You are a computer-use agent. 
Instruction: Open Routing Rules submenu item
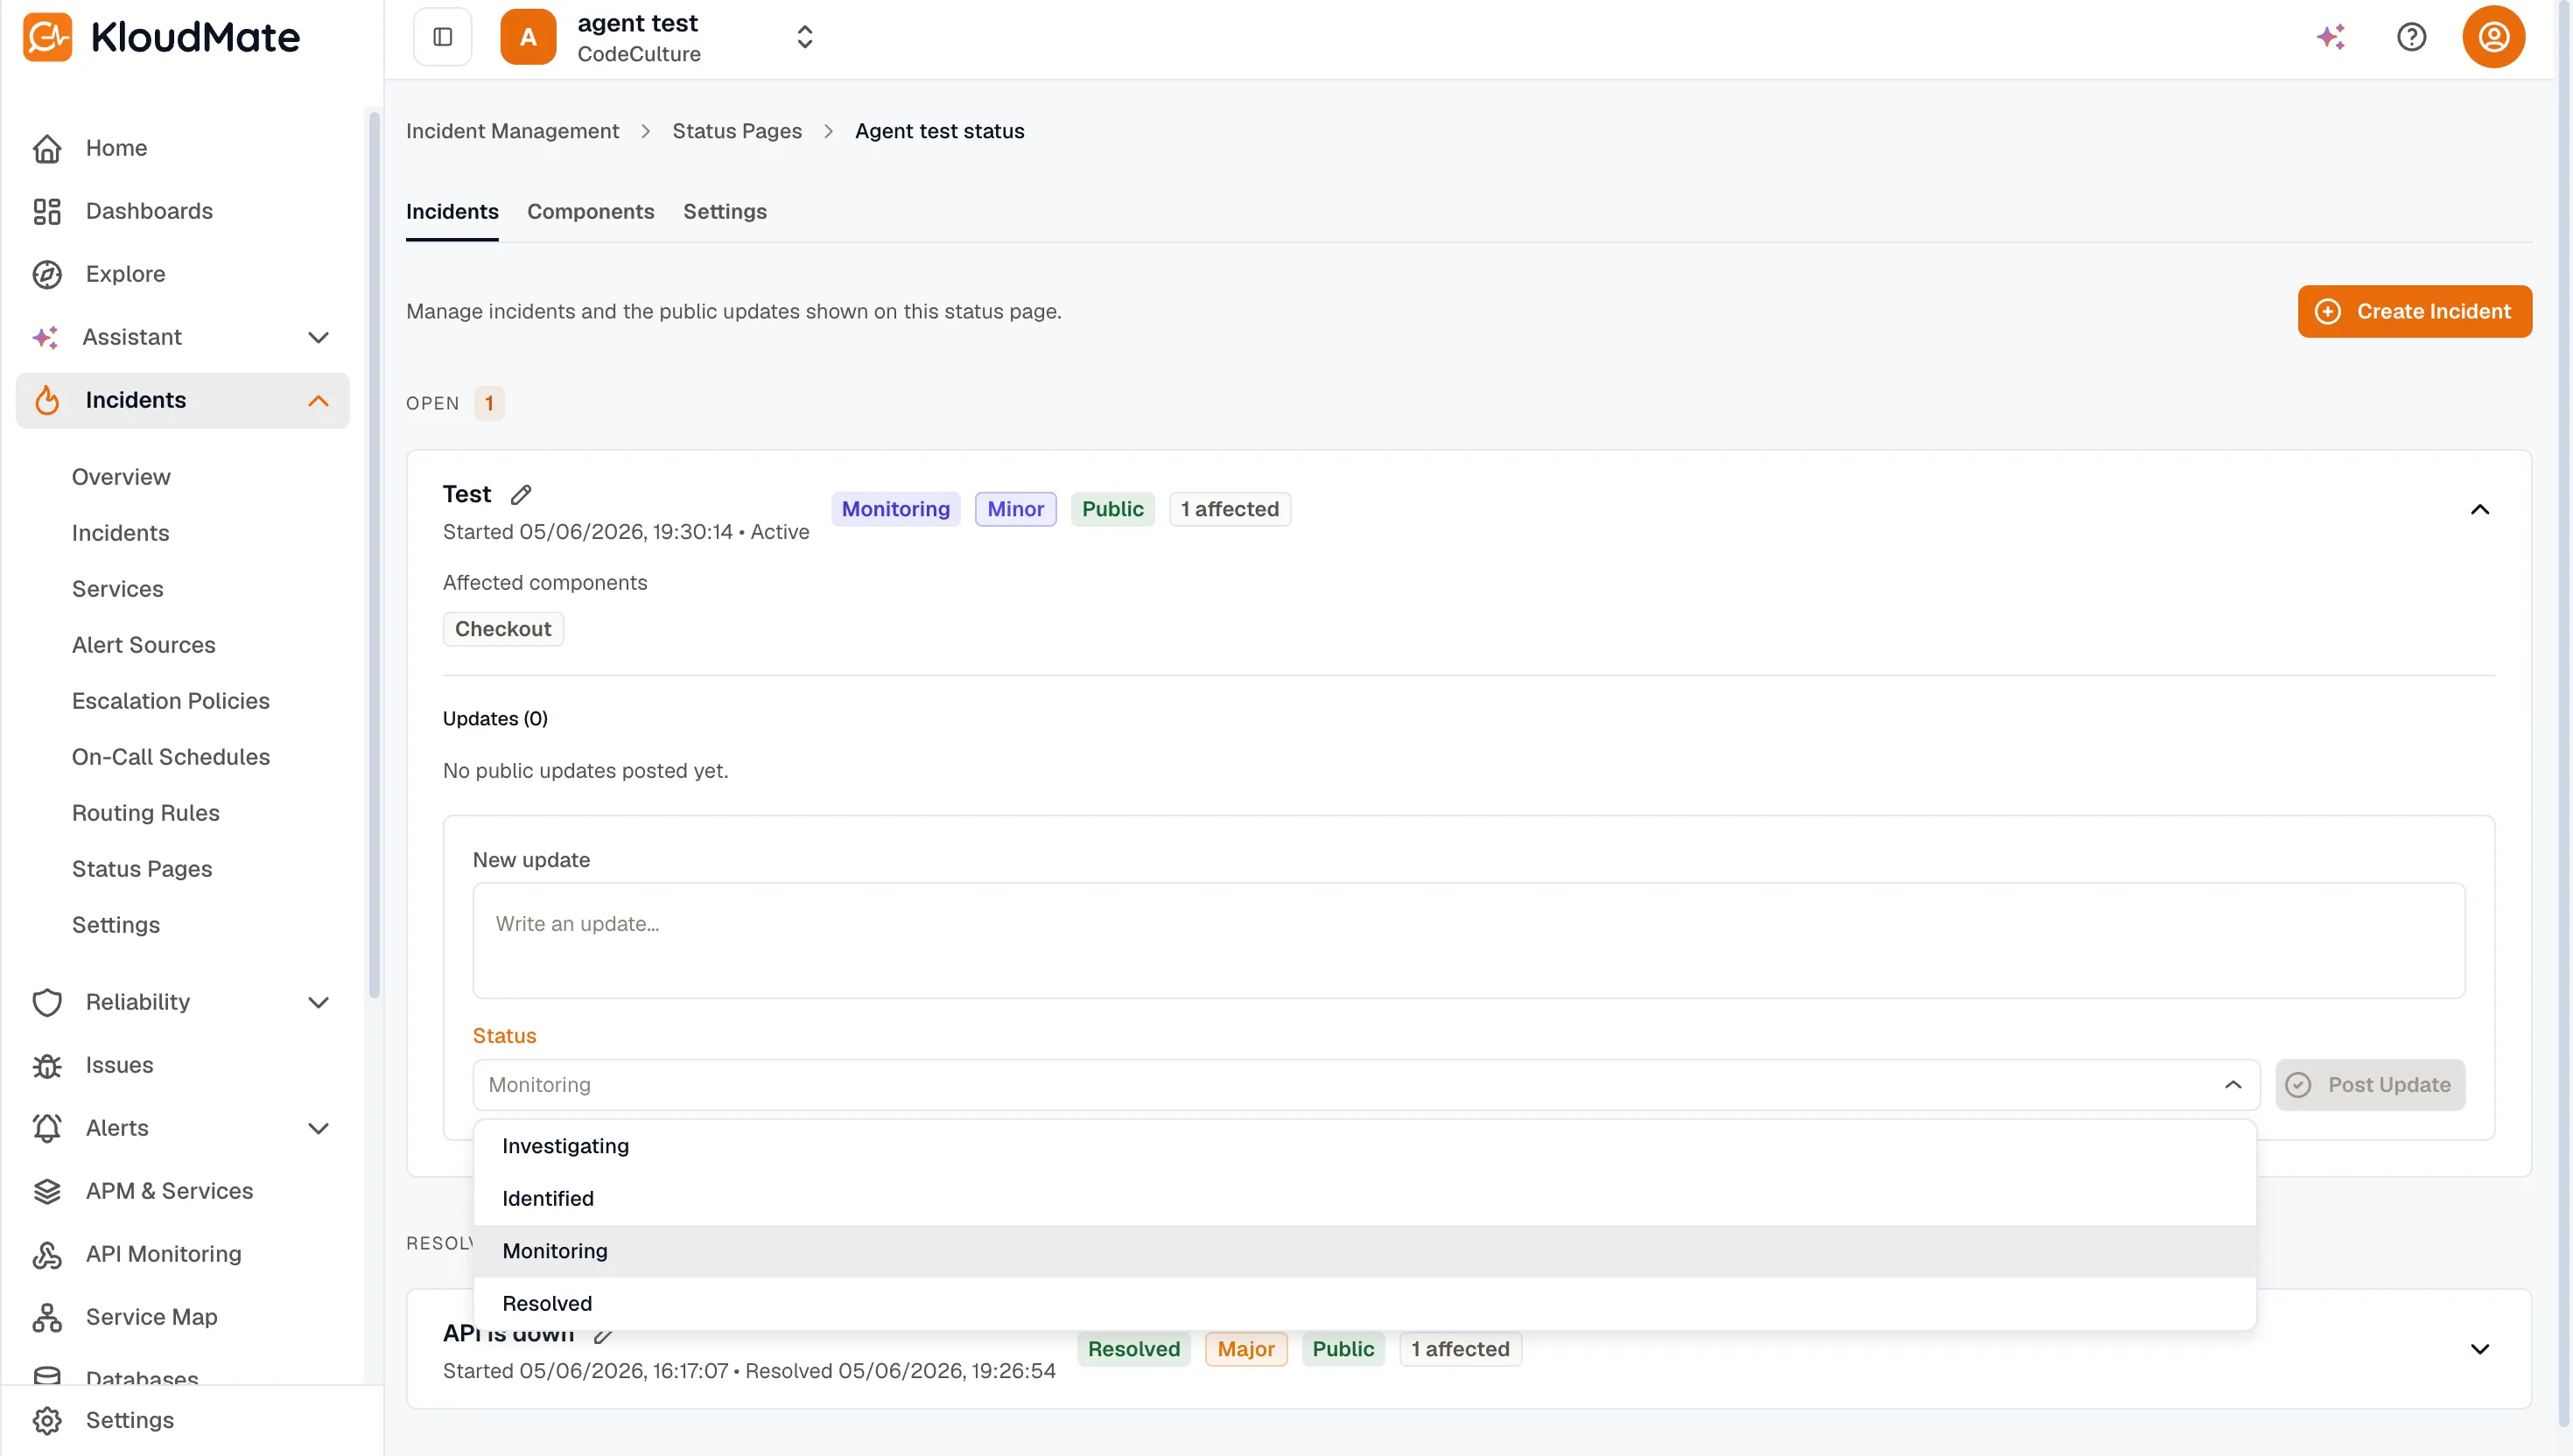145,813
